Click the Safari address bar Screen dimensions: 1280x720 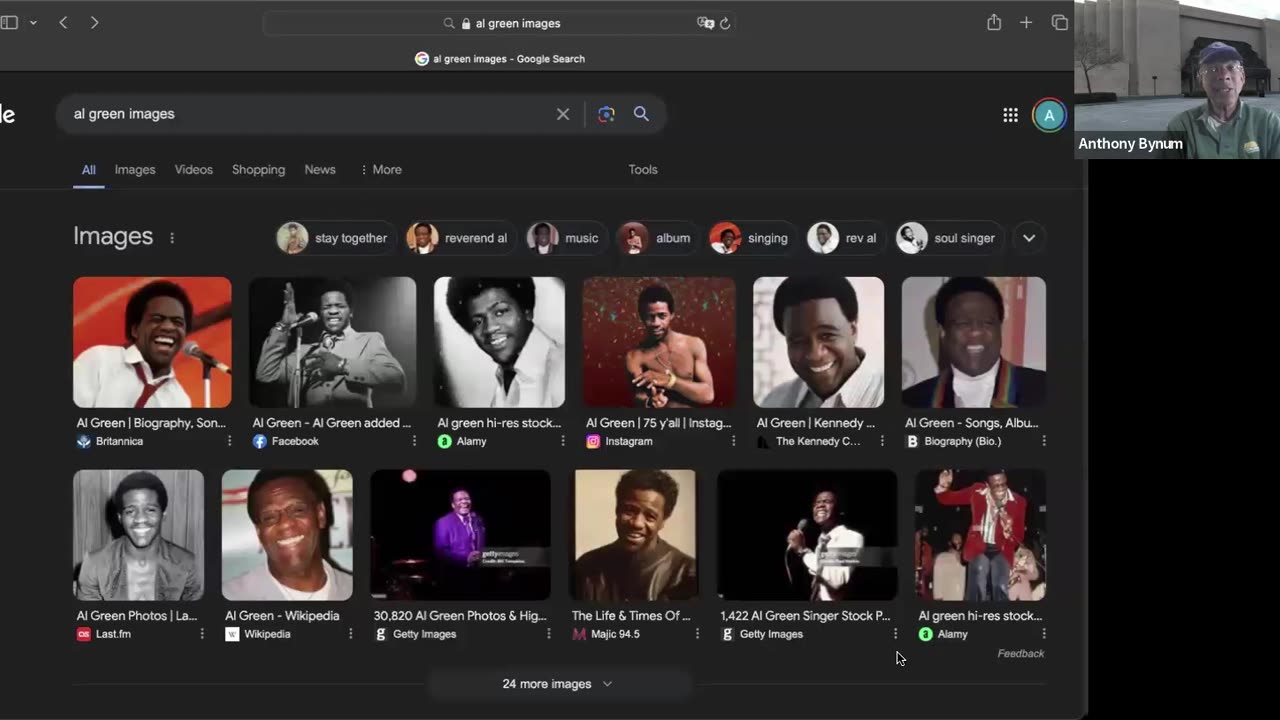tap(500, 23)
